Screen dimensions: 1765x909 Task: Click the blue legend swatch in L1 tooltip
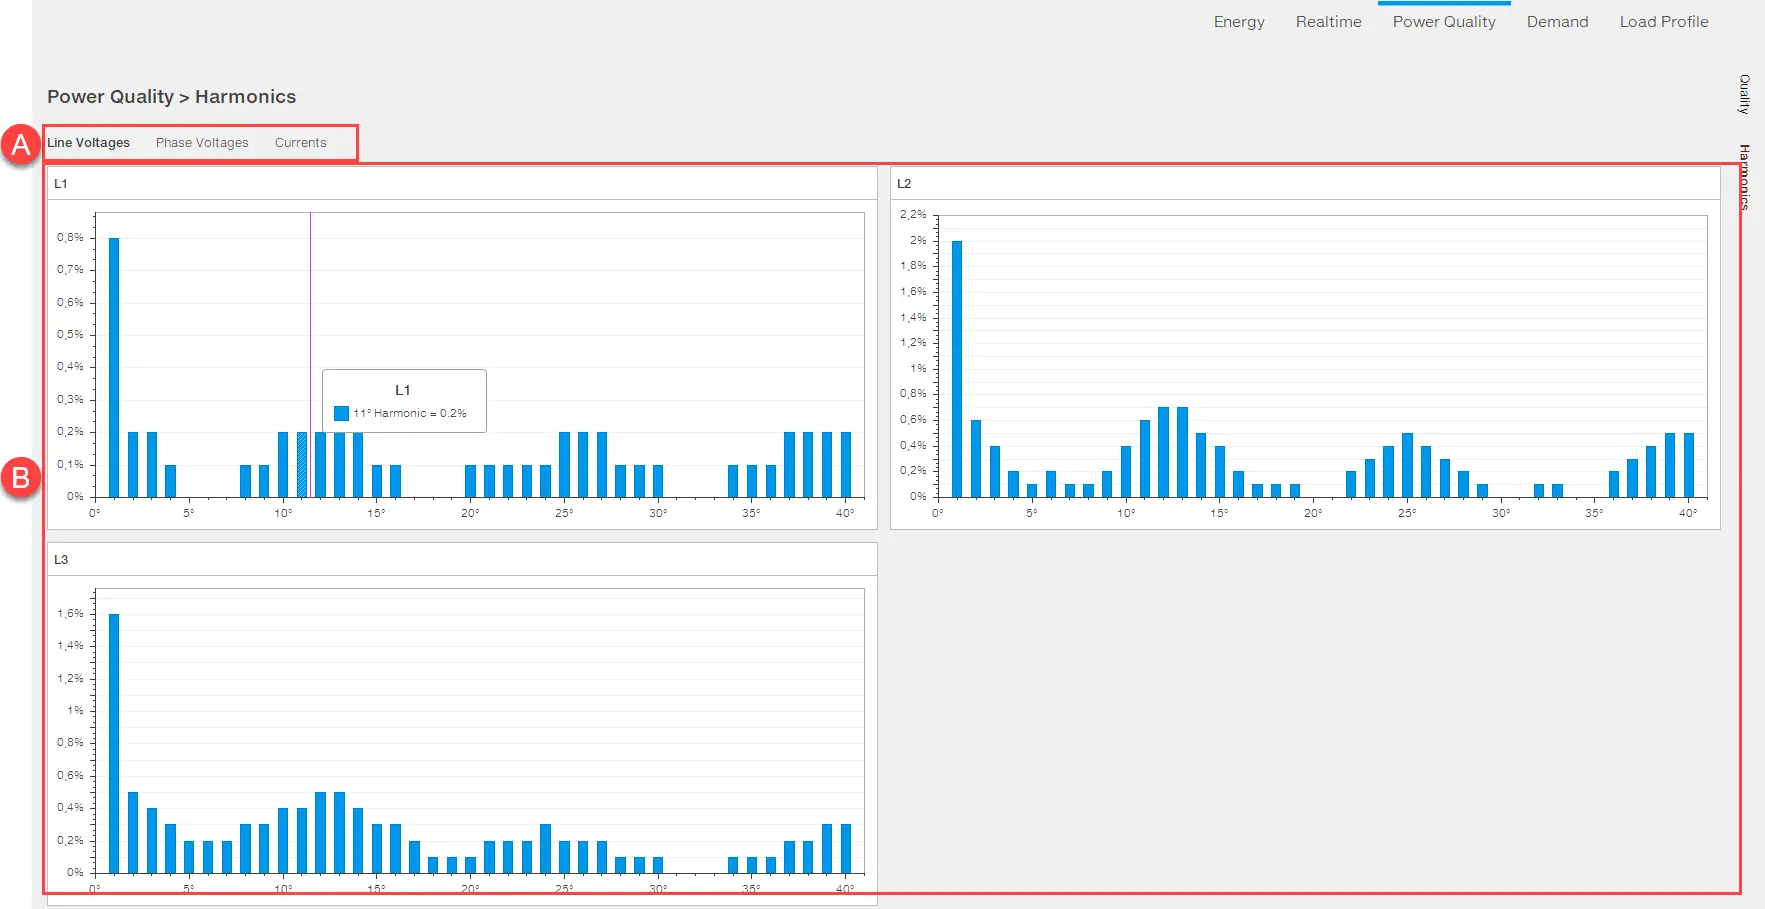pos(341,413)
